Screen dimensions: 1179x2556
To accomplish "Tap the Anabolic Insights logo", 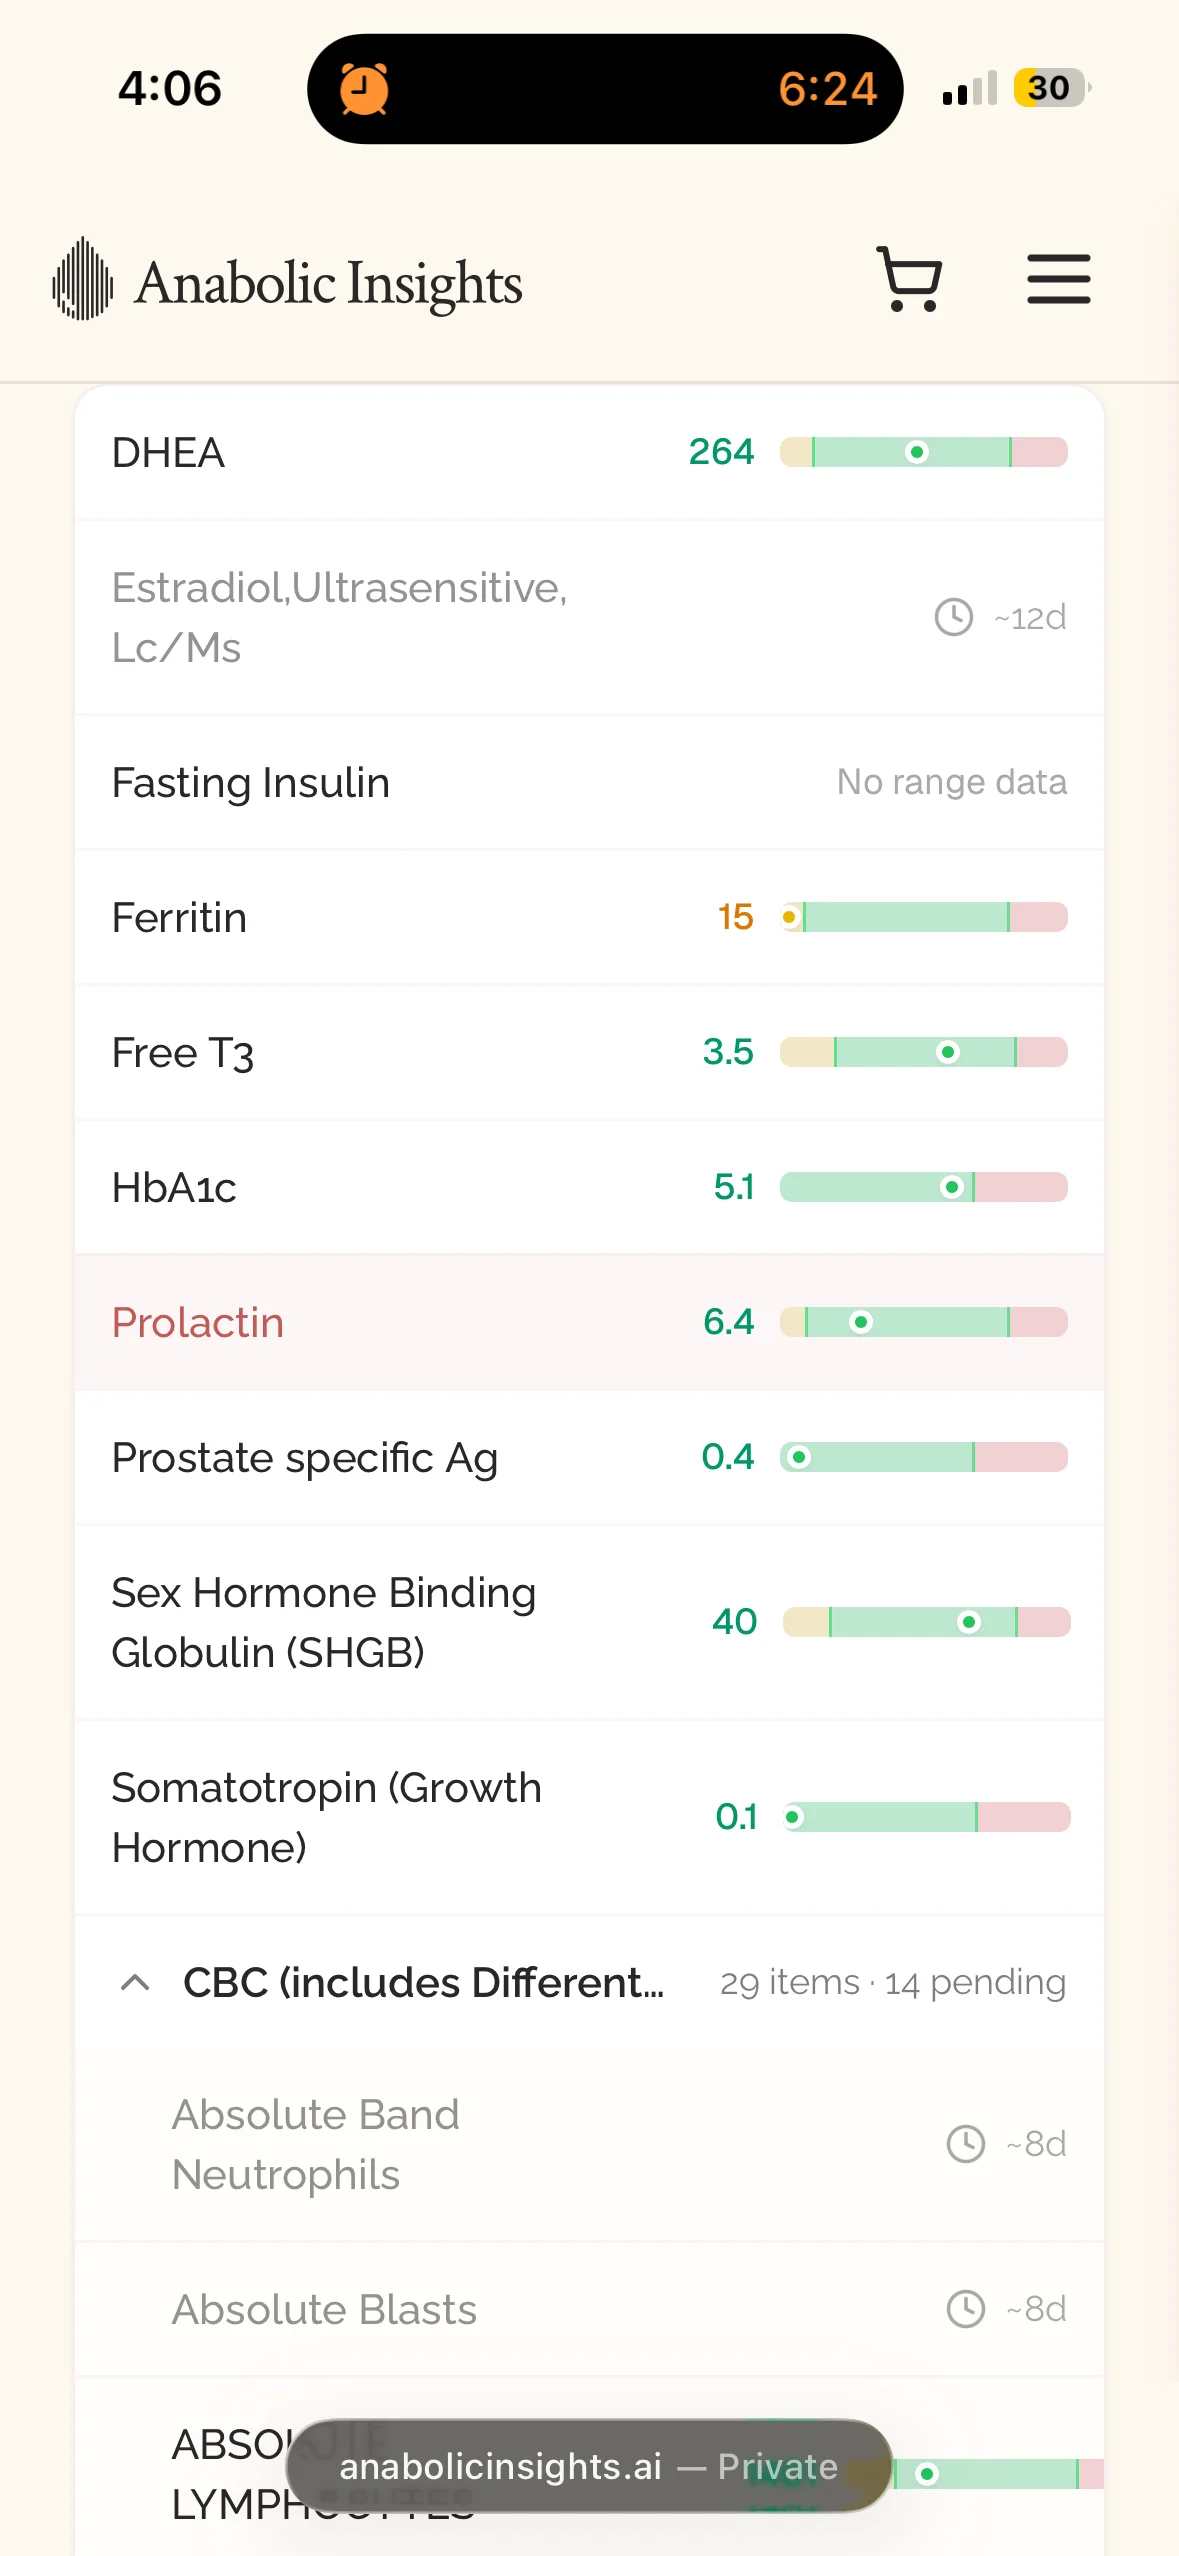I will (x=287, y=281).
